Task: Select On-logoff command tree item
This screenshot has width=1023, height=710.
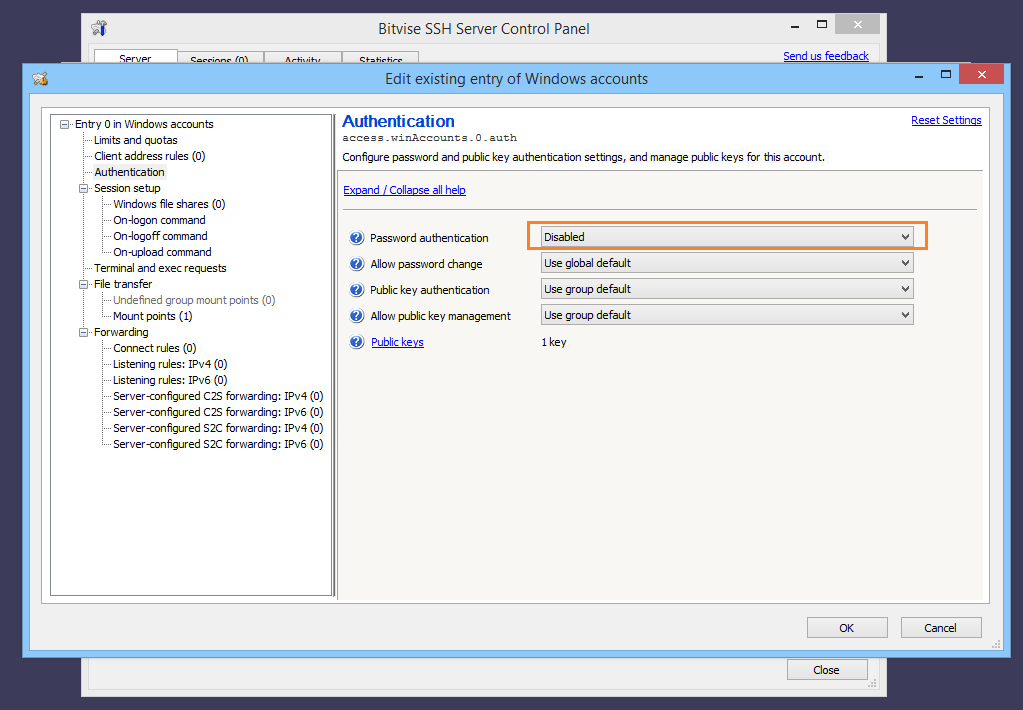Action: point(160,236)
